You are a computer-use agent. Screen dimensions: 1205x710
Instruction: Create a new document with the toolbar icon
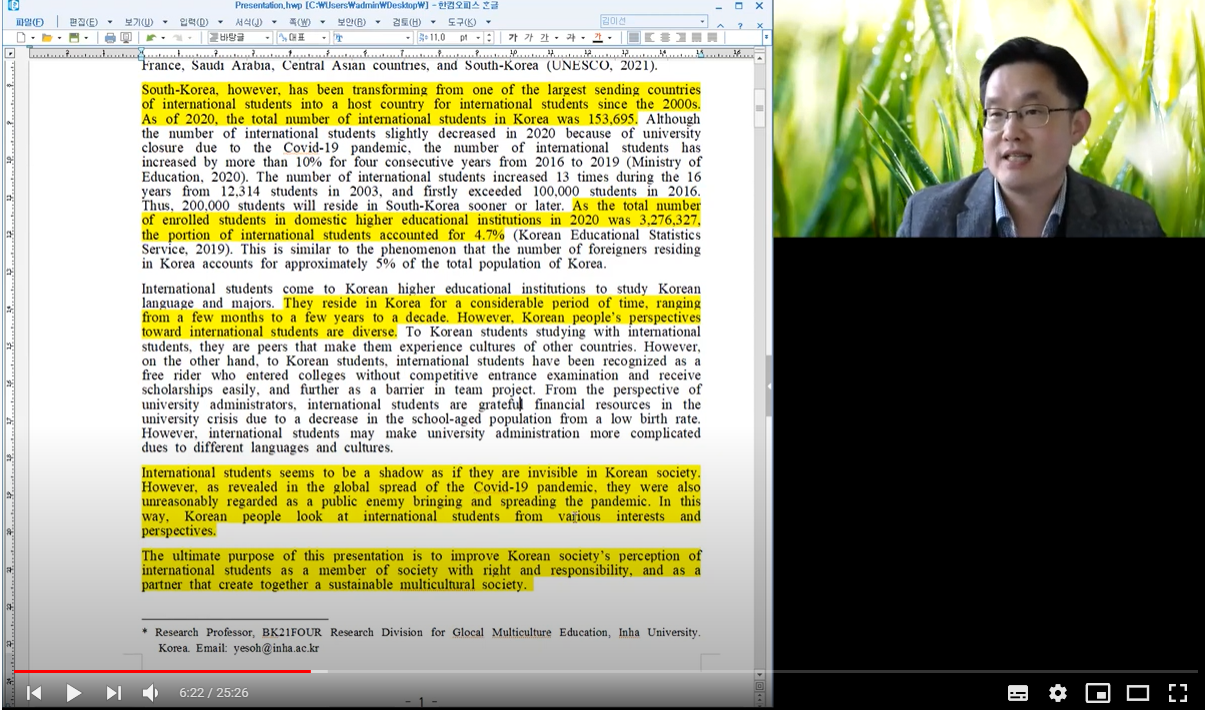21,38
